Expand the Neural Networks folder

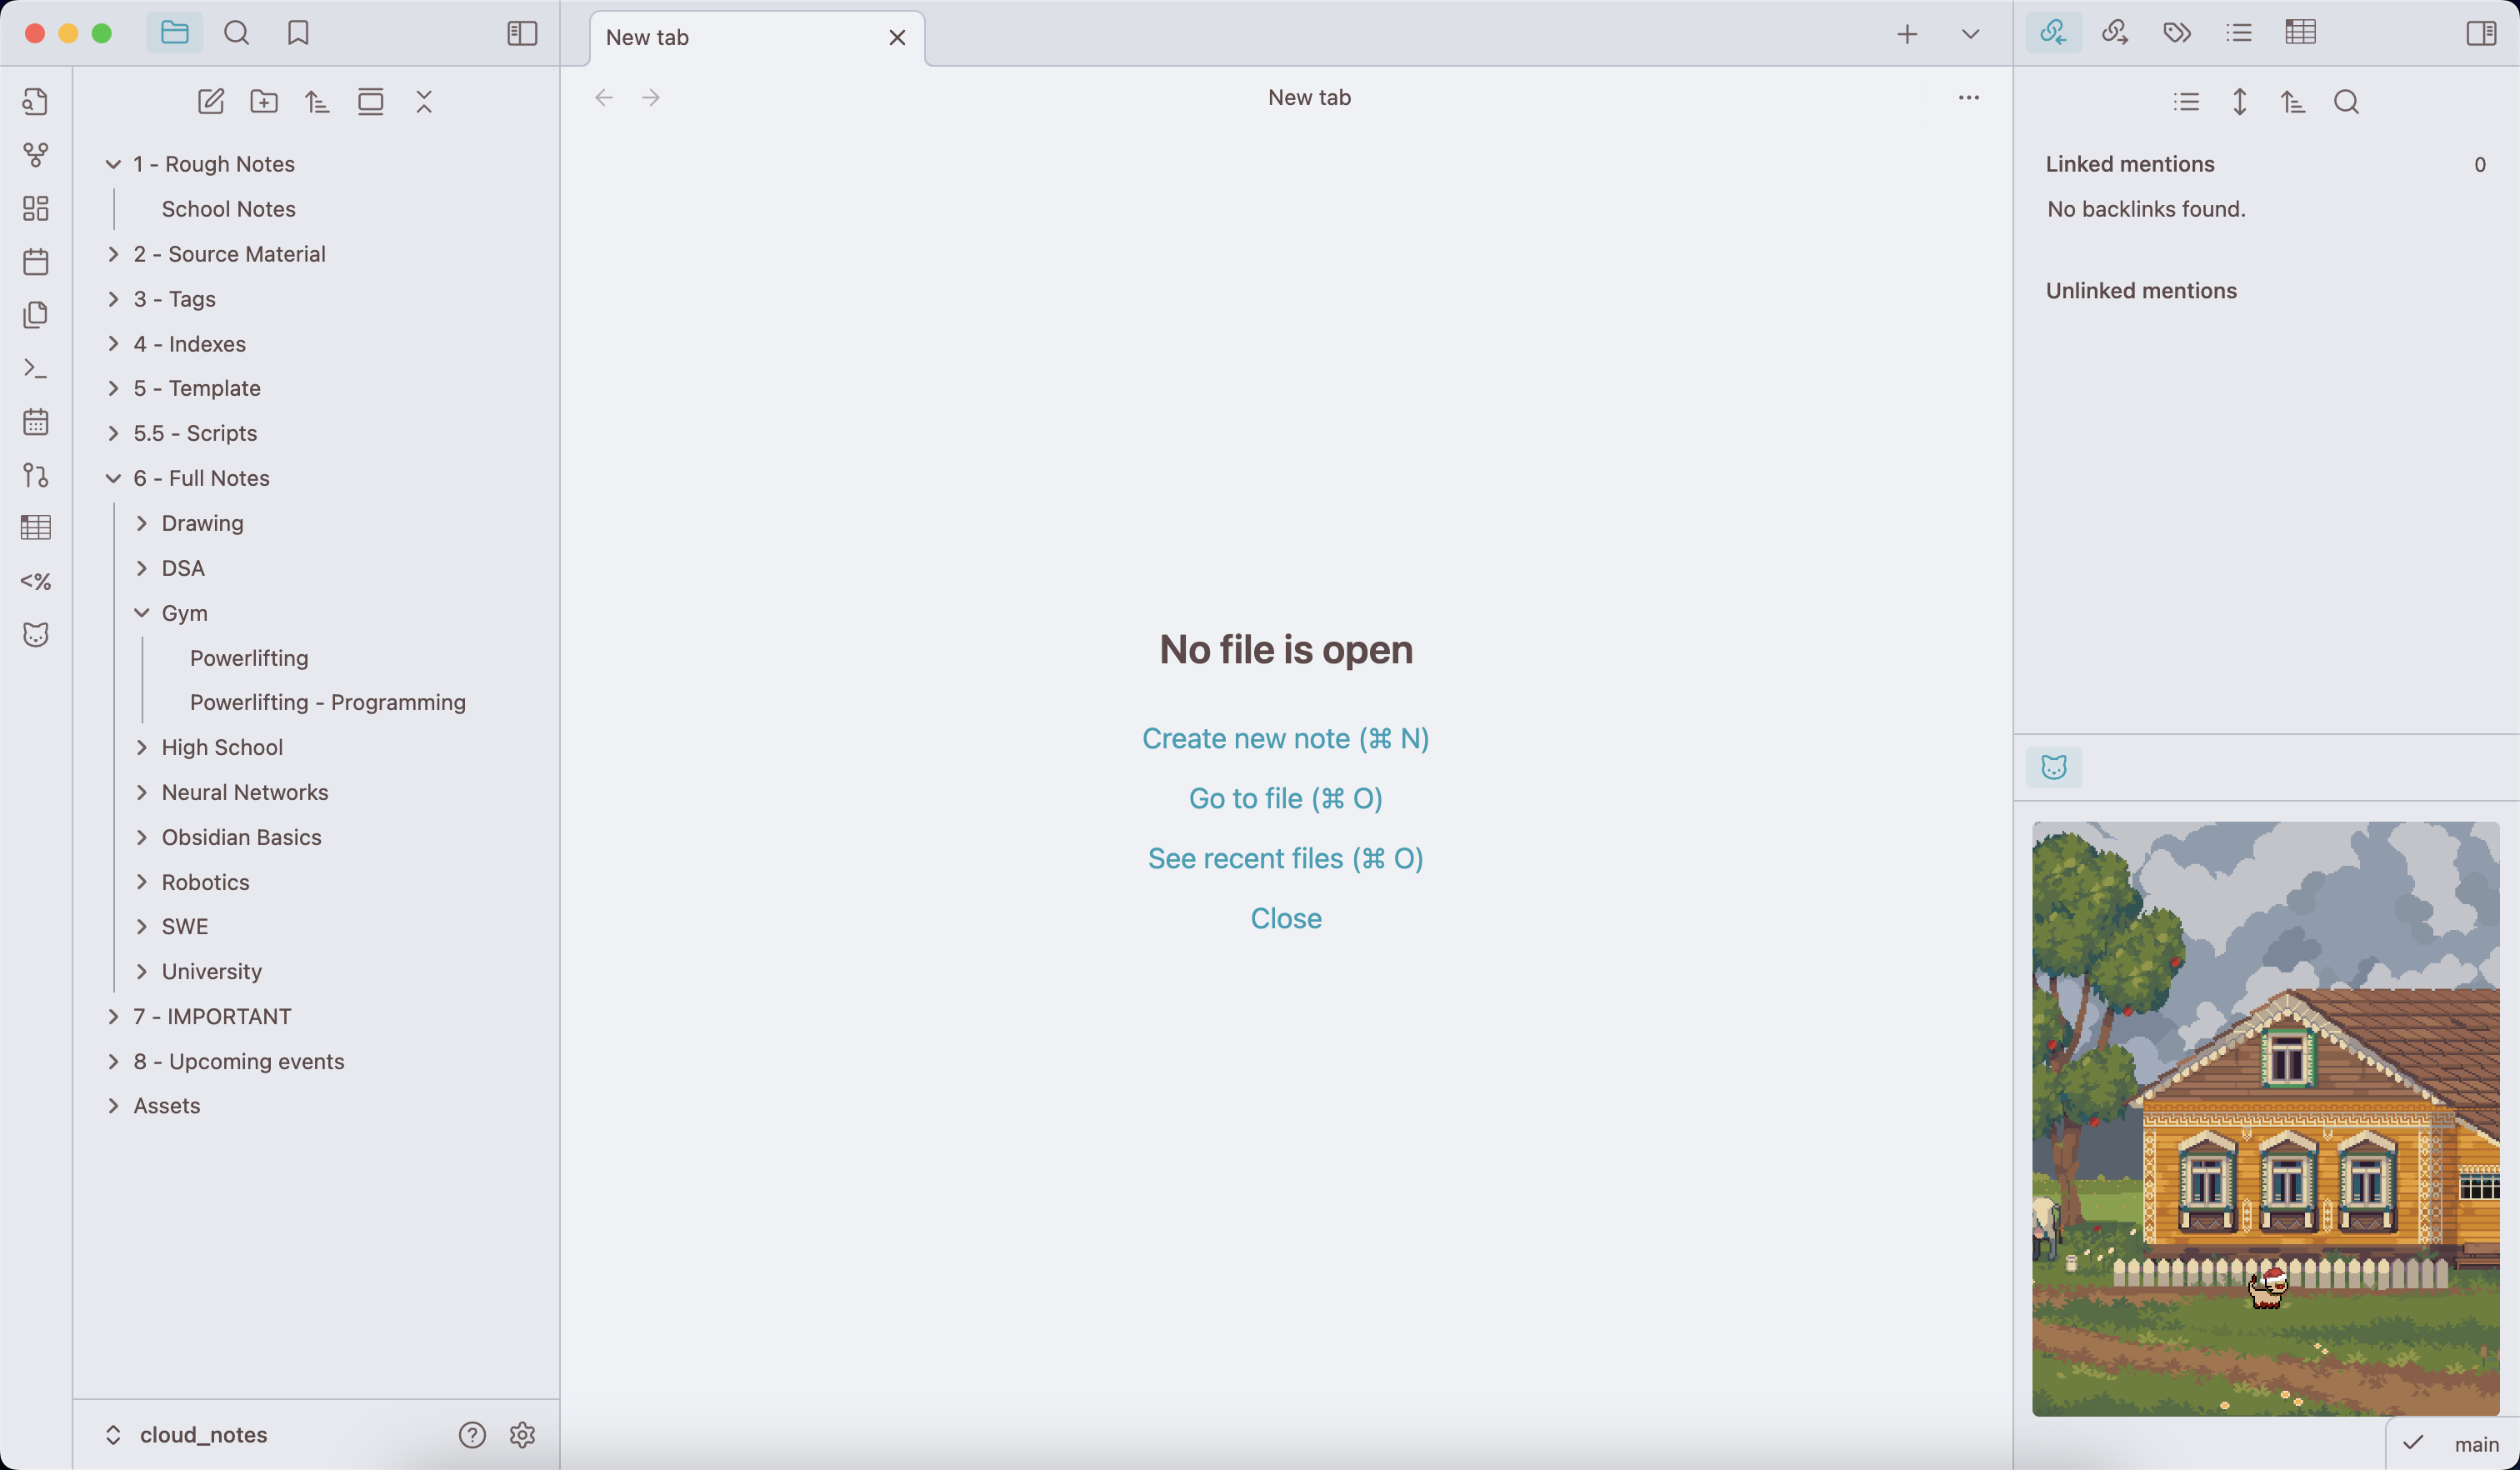(x=142, y=792)
